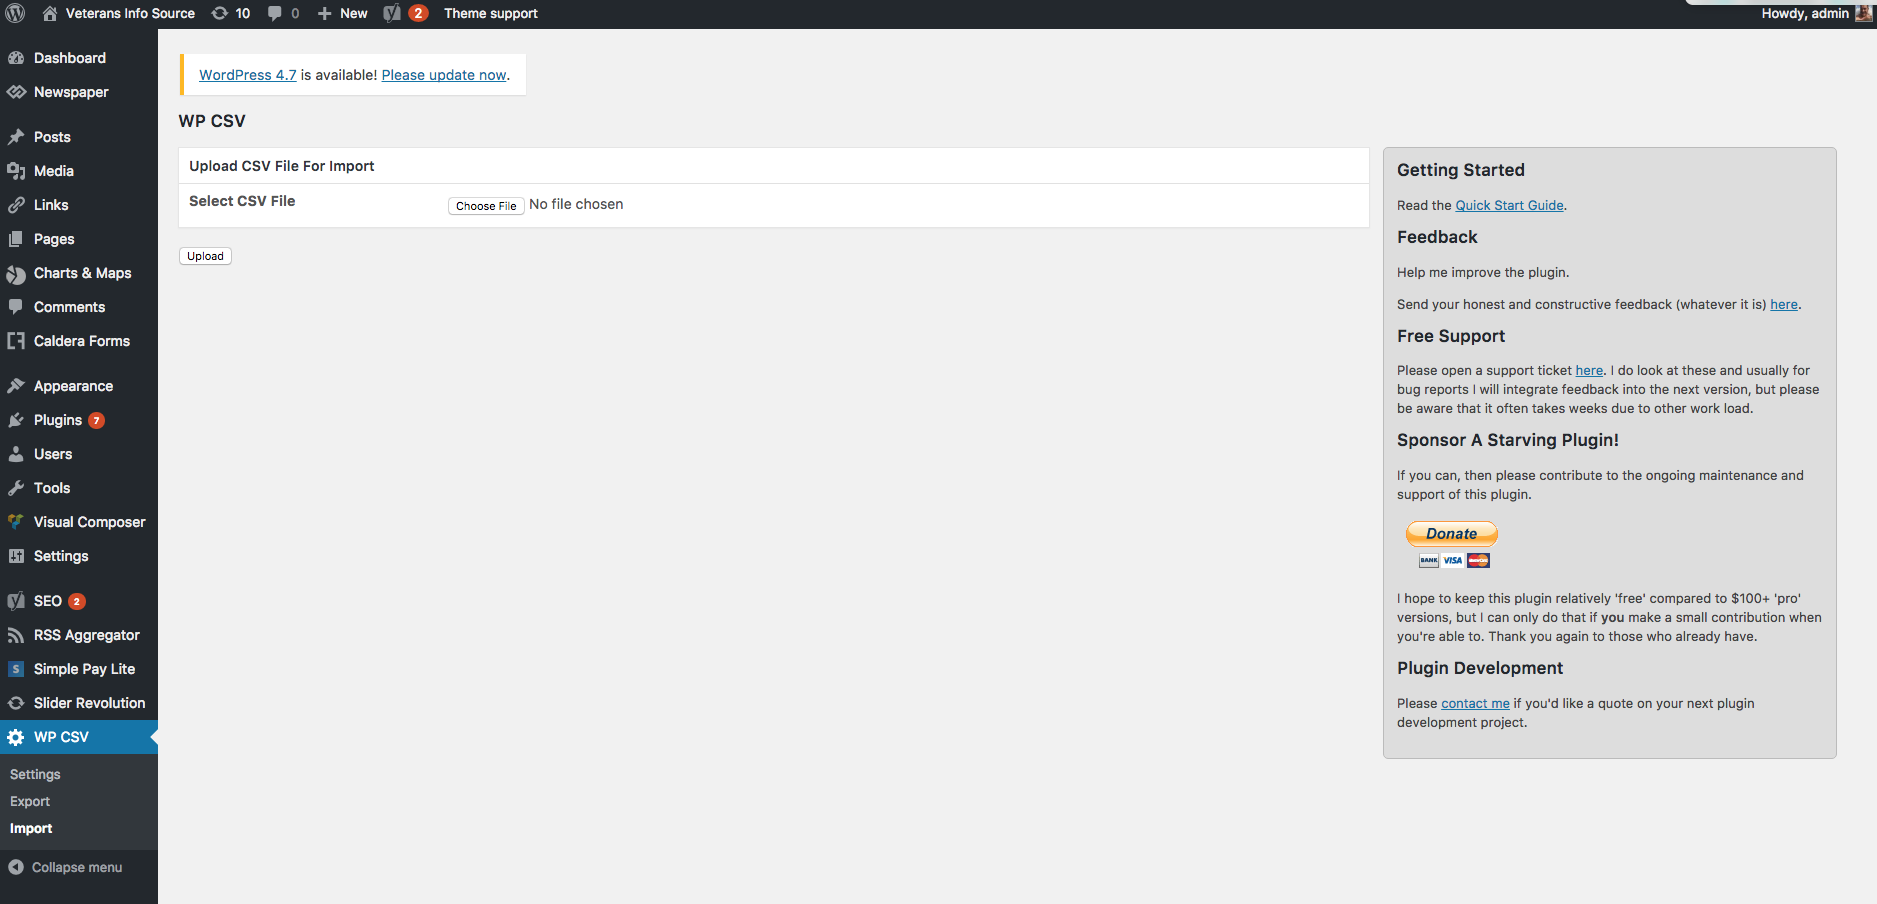Click the Pages icon in sidebar
This screenshot has height=904, width=1877.
pyautogui.click(x=16, y=239)
